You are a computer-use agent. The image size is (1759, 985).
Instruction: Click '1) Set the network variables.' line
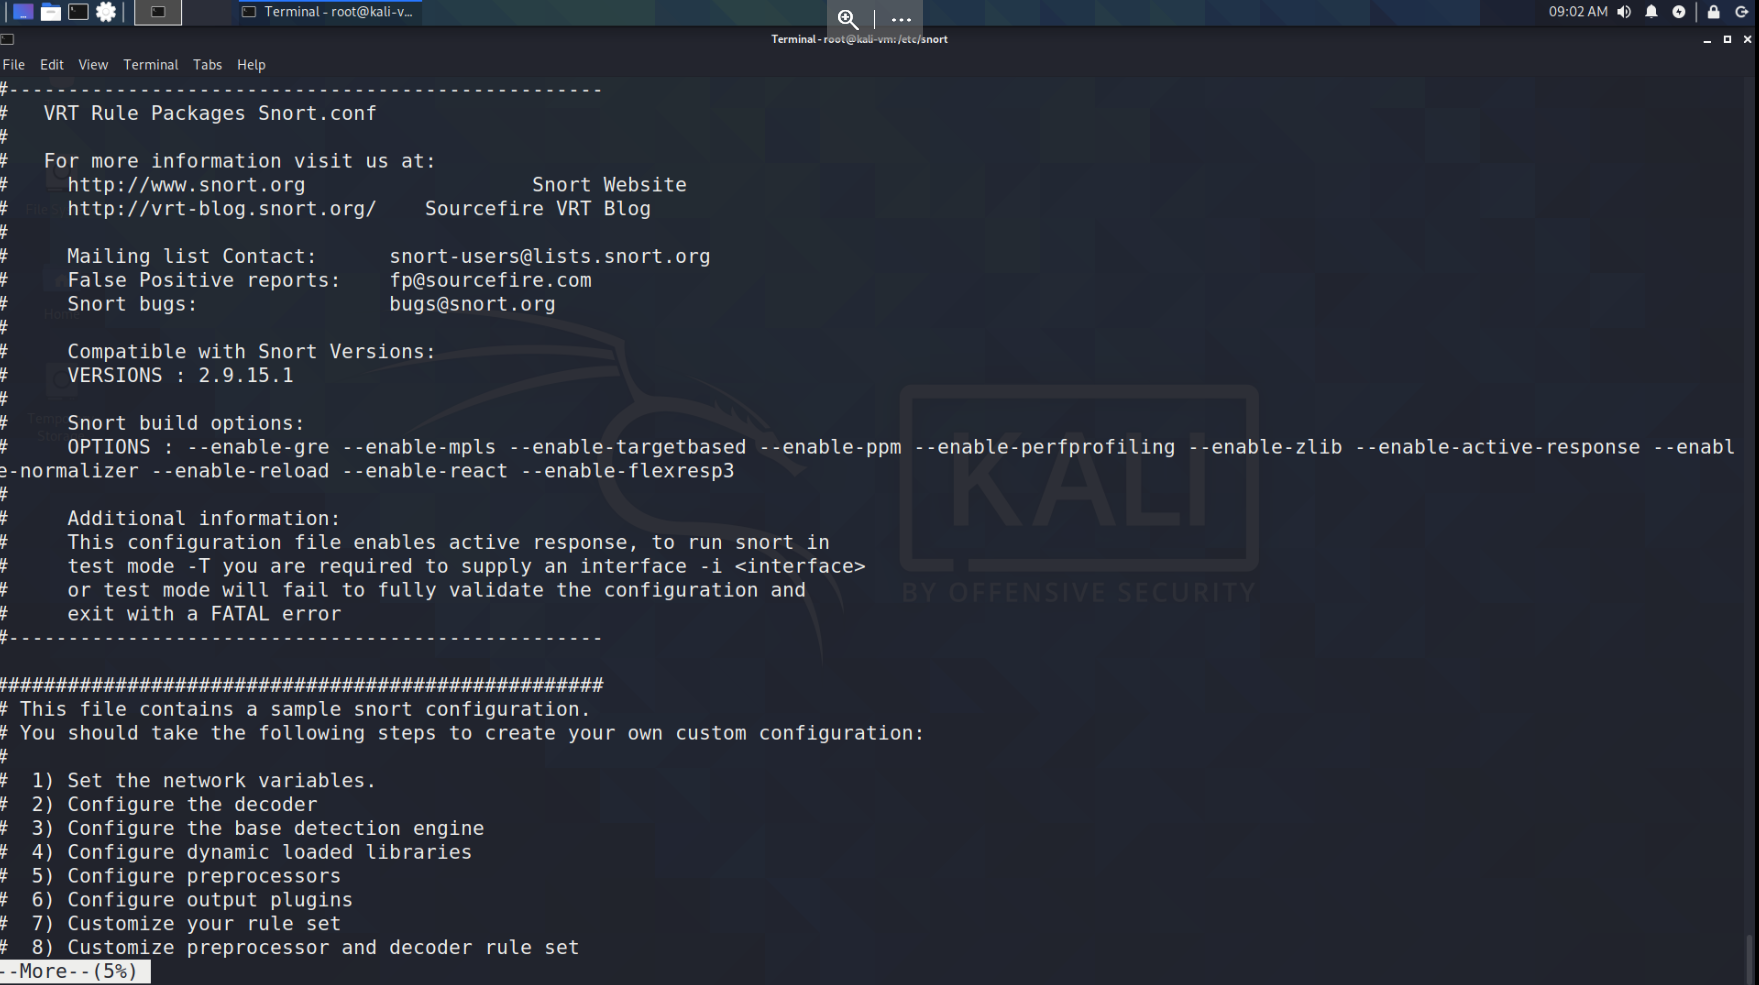[203, 781]
